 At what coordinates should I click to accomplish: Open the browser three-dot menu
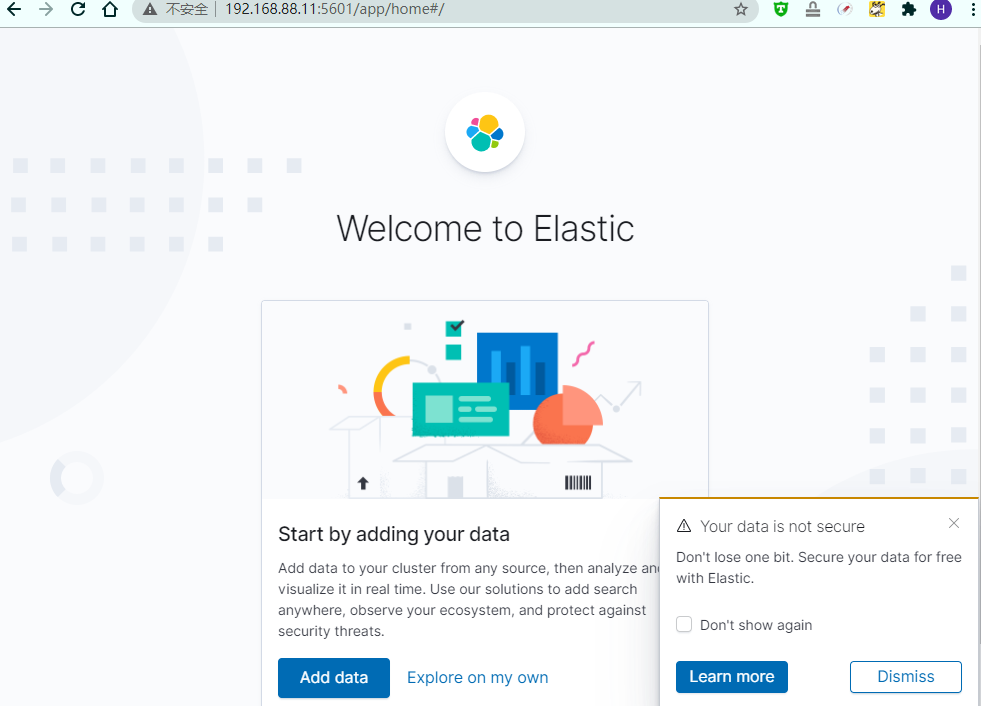972,9
